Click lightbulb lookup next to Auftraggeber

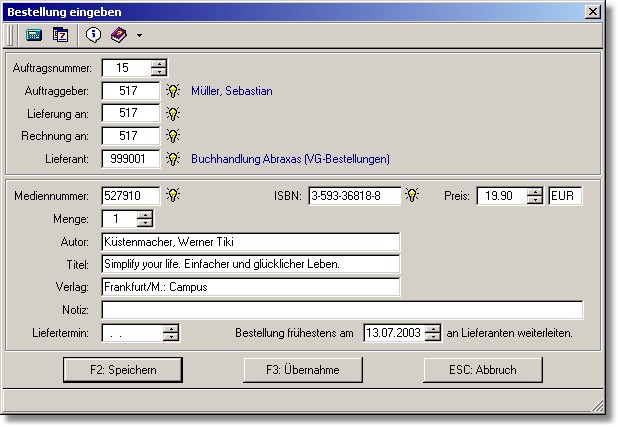pos(173,91)
